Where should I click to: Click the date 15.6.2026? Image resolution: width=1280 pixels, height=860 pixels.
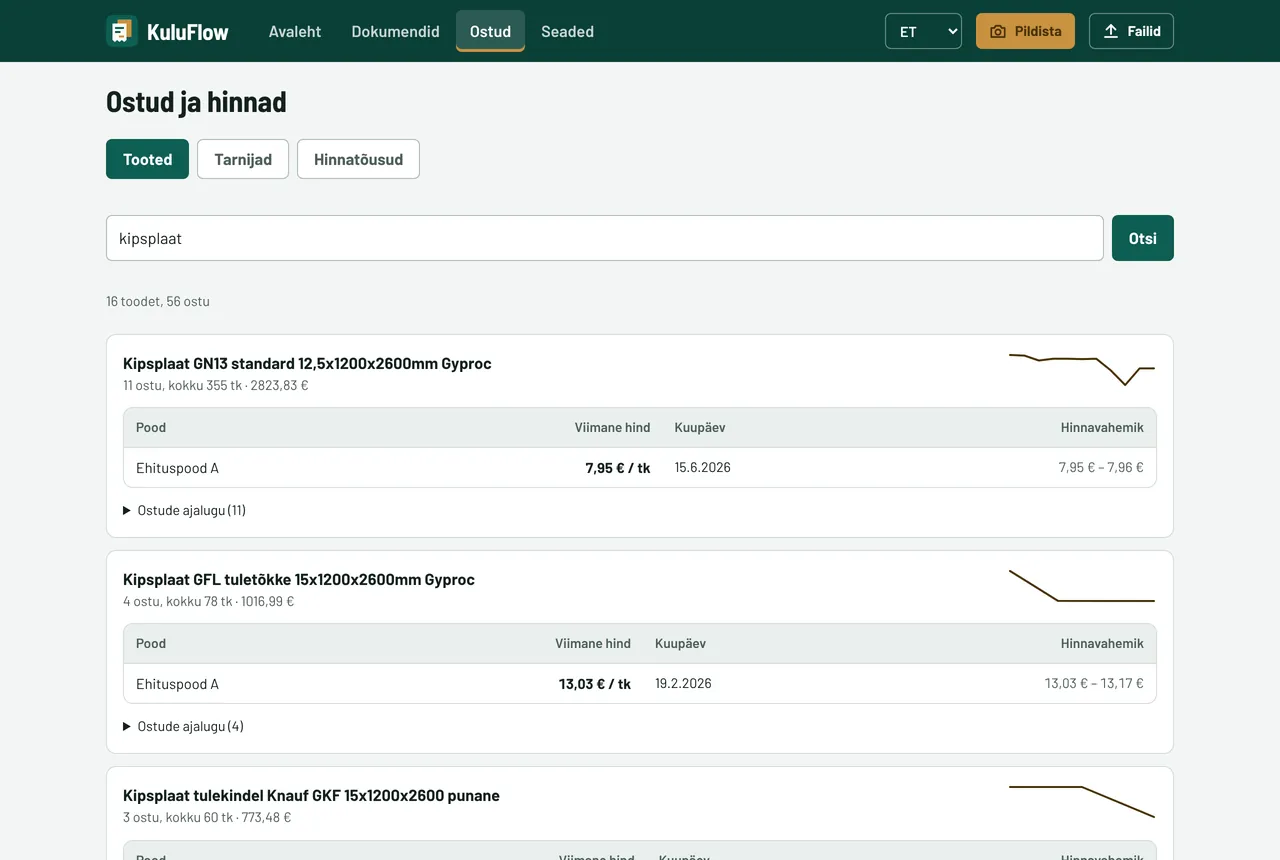pos(703,467)
